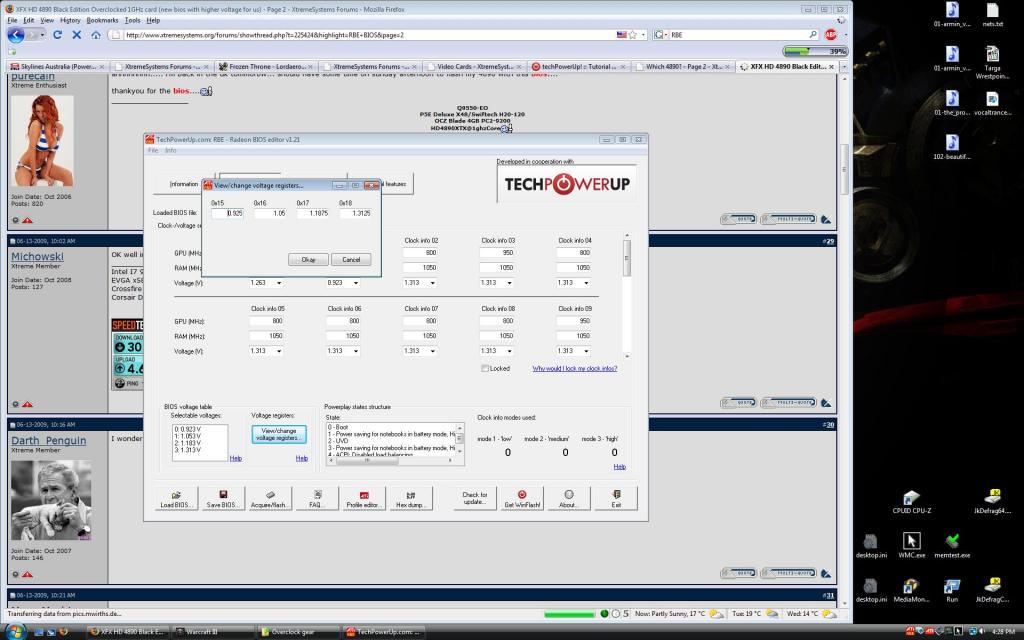Bookmark this page with the star icon
This screenshot has width=1024, height=640.
tap(632, 35)
